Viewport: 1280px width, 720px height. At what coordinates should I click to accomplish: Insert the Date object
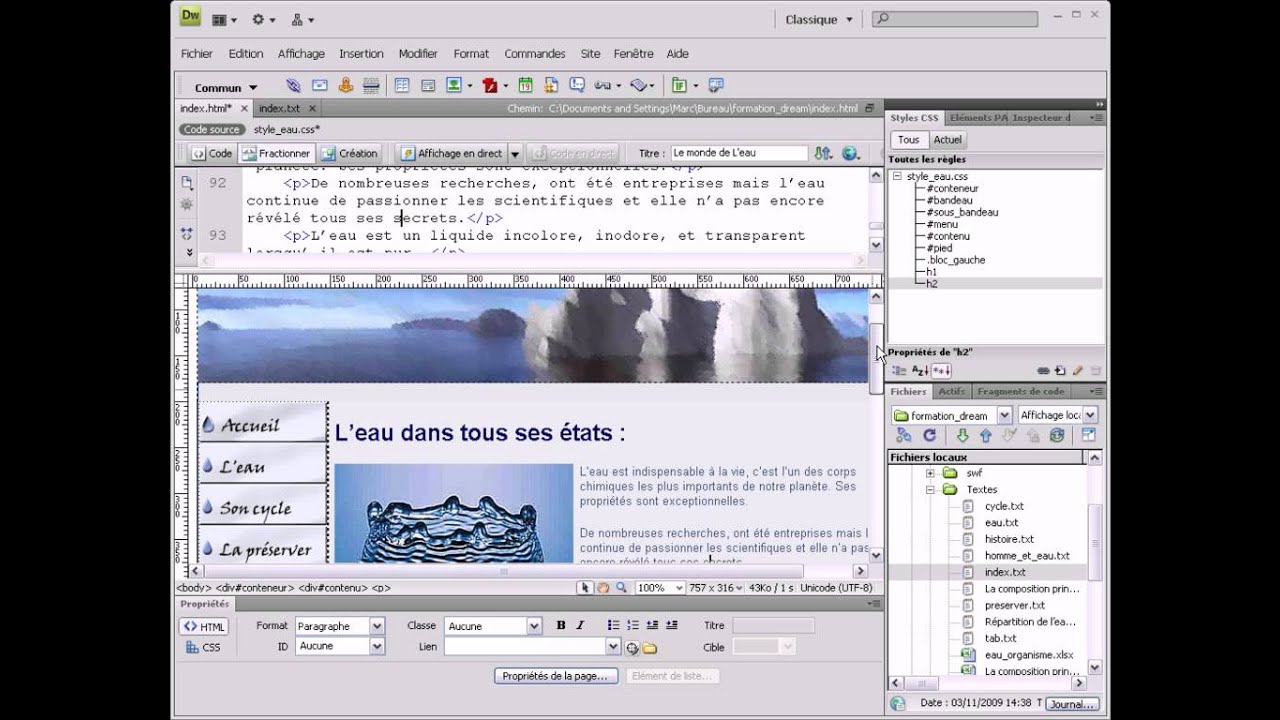point(525,86)
